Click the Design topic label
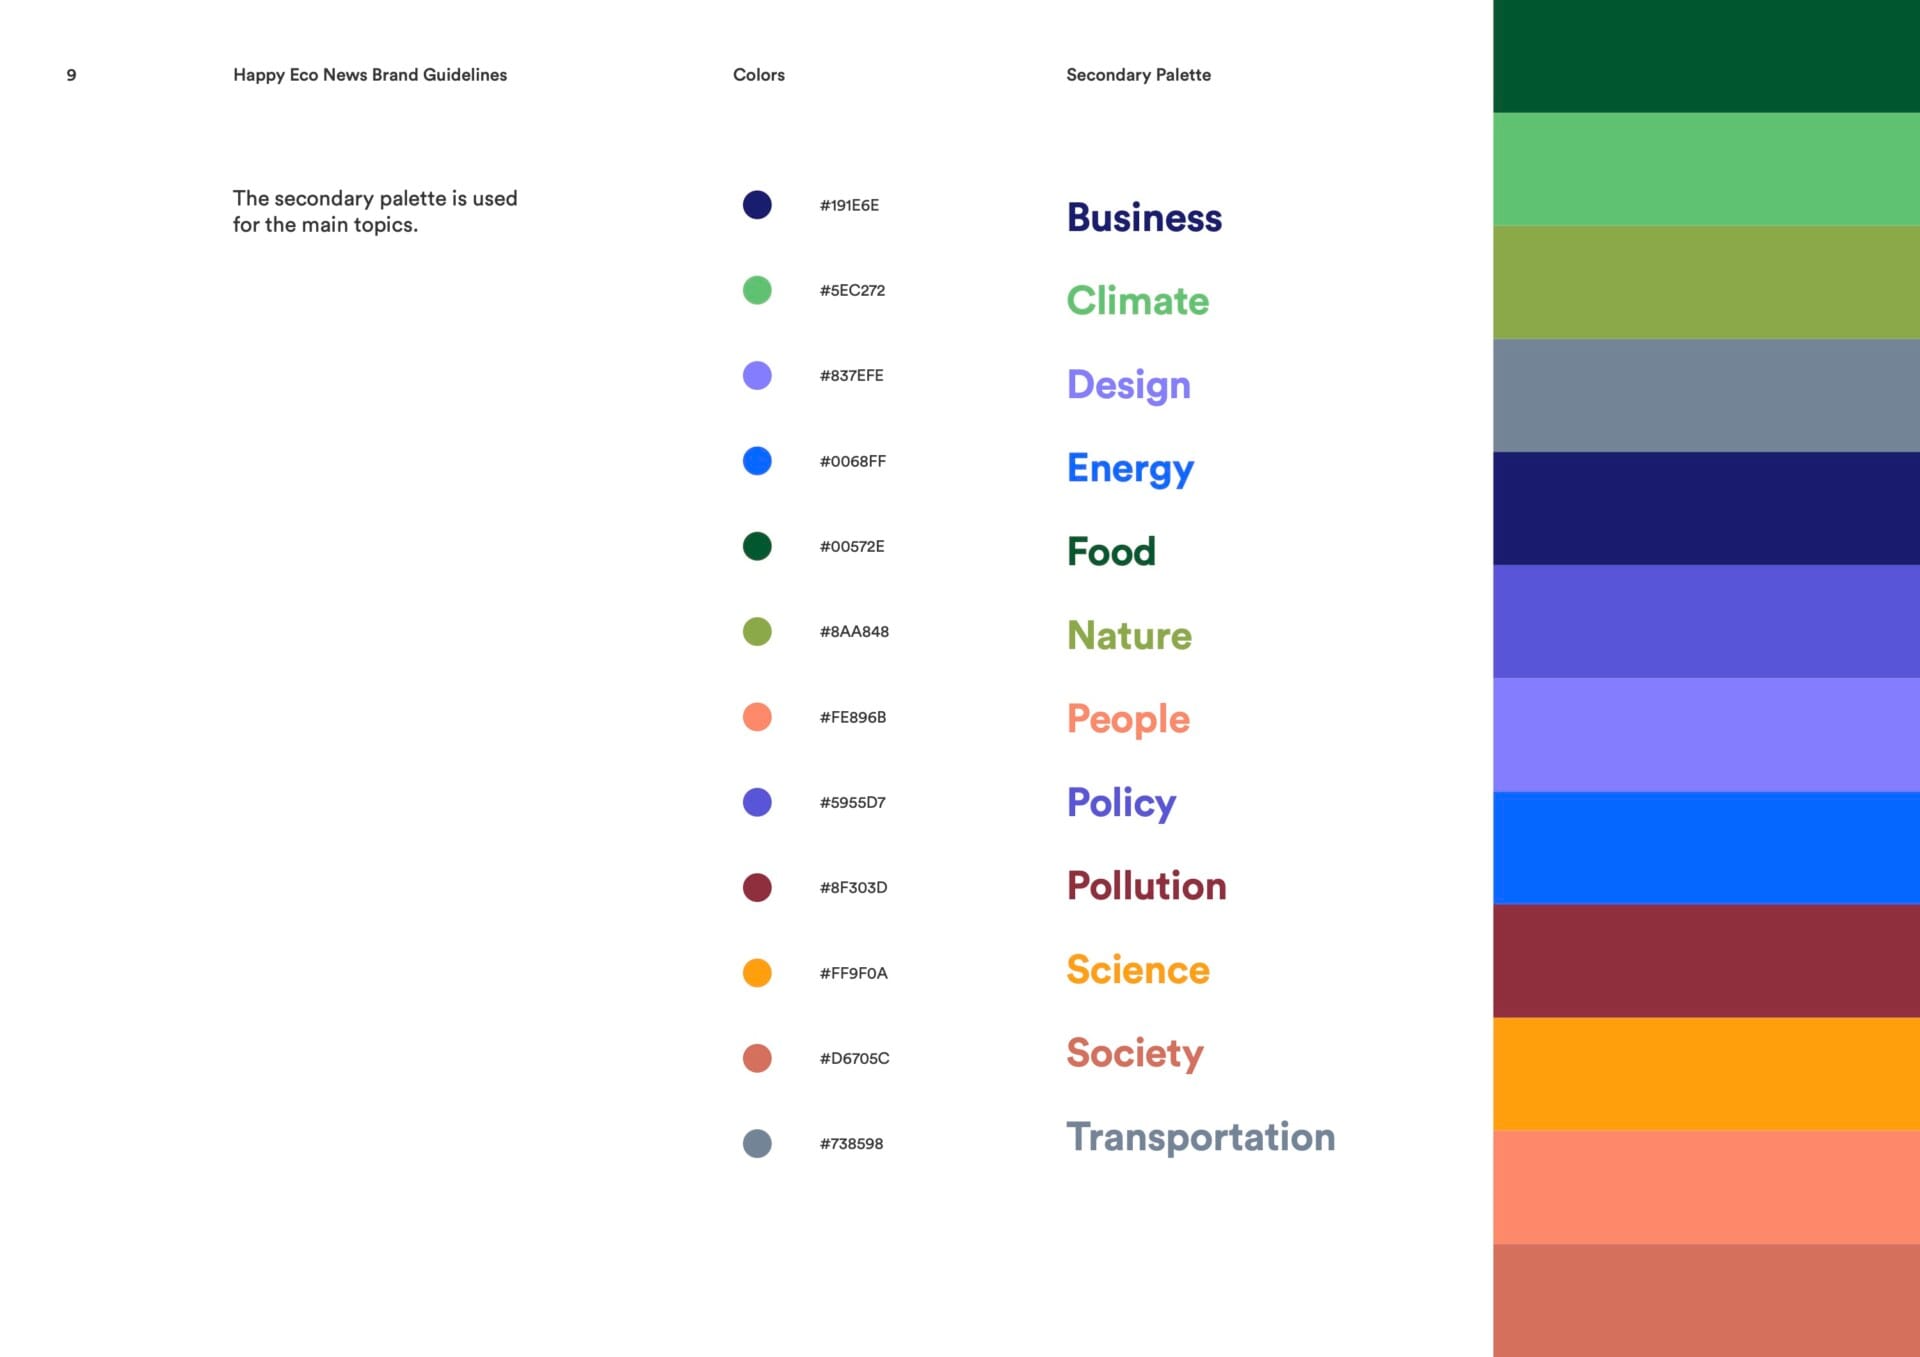1920x1357 pixels. point(1128,385)
